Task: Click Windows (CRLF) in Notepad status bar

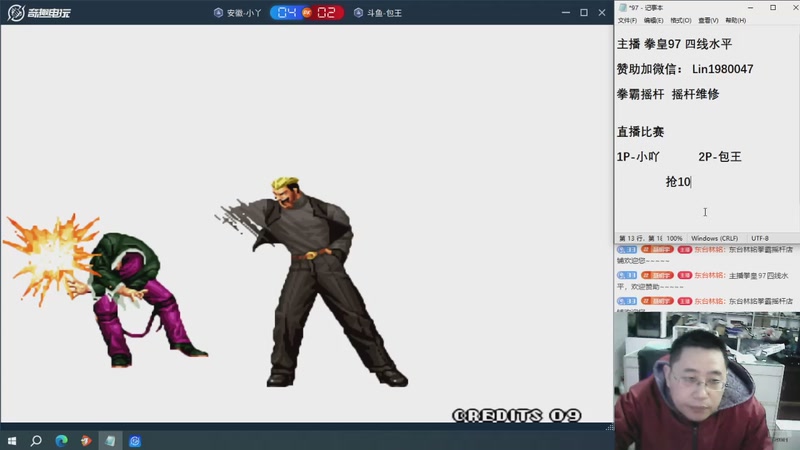Action: [x=714, y=238]
